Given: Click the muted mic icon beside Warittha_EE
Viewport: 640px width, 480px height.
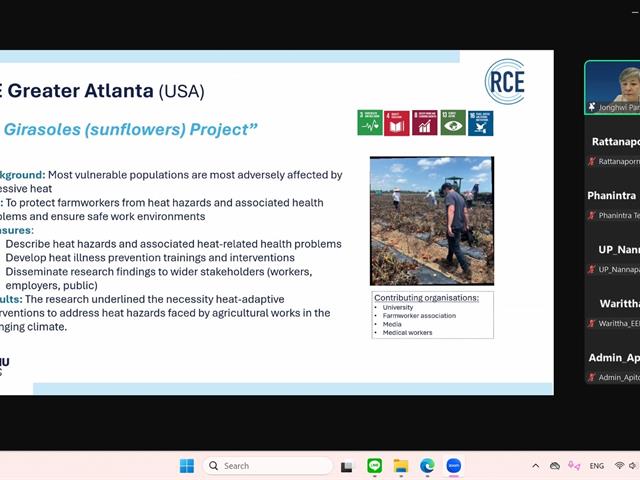Looking at the screenshot, I should coord(591,323).
